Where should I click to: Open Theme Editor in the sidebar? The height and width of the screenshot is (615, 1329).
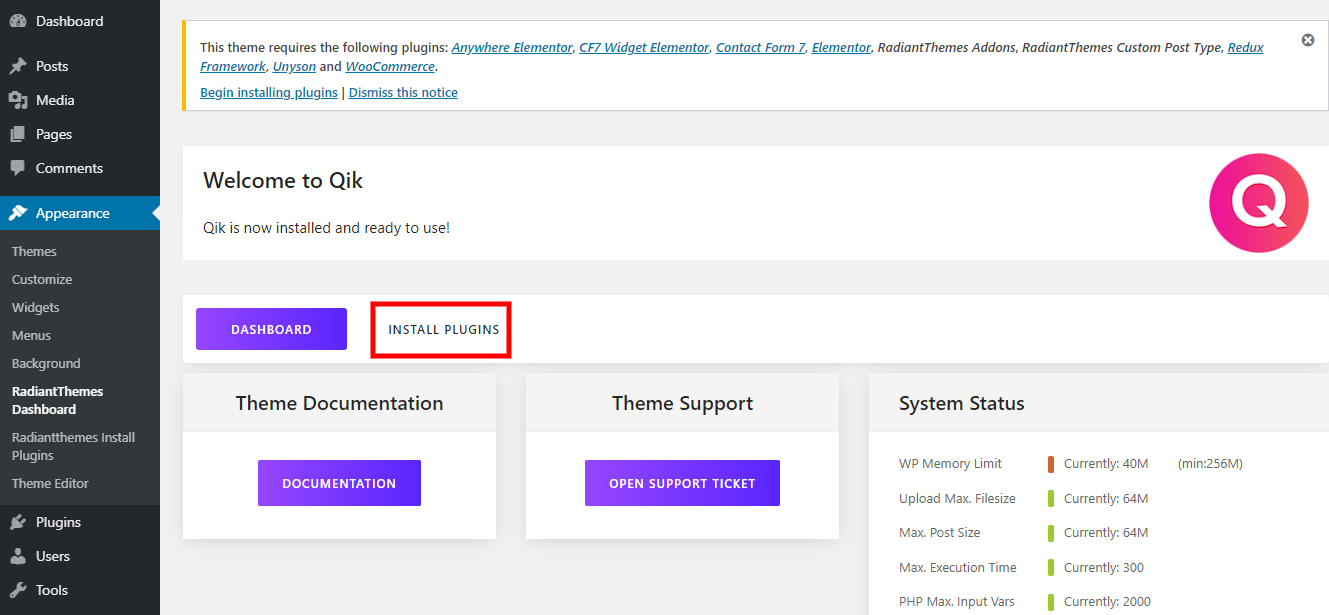[x=50, y=483]
